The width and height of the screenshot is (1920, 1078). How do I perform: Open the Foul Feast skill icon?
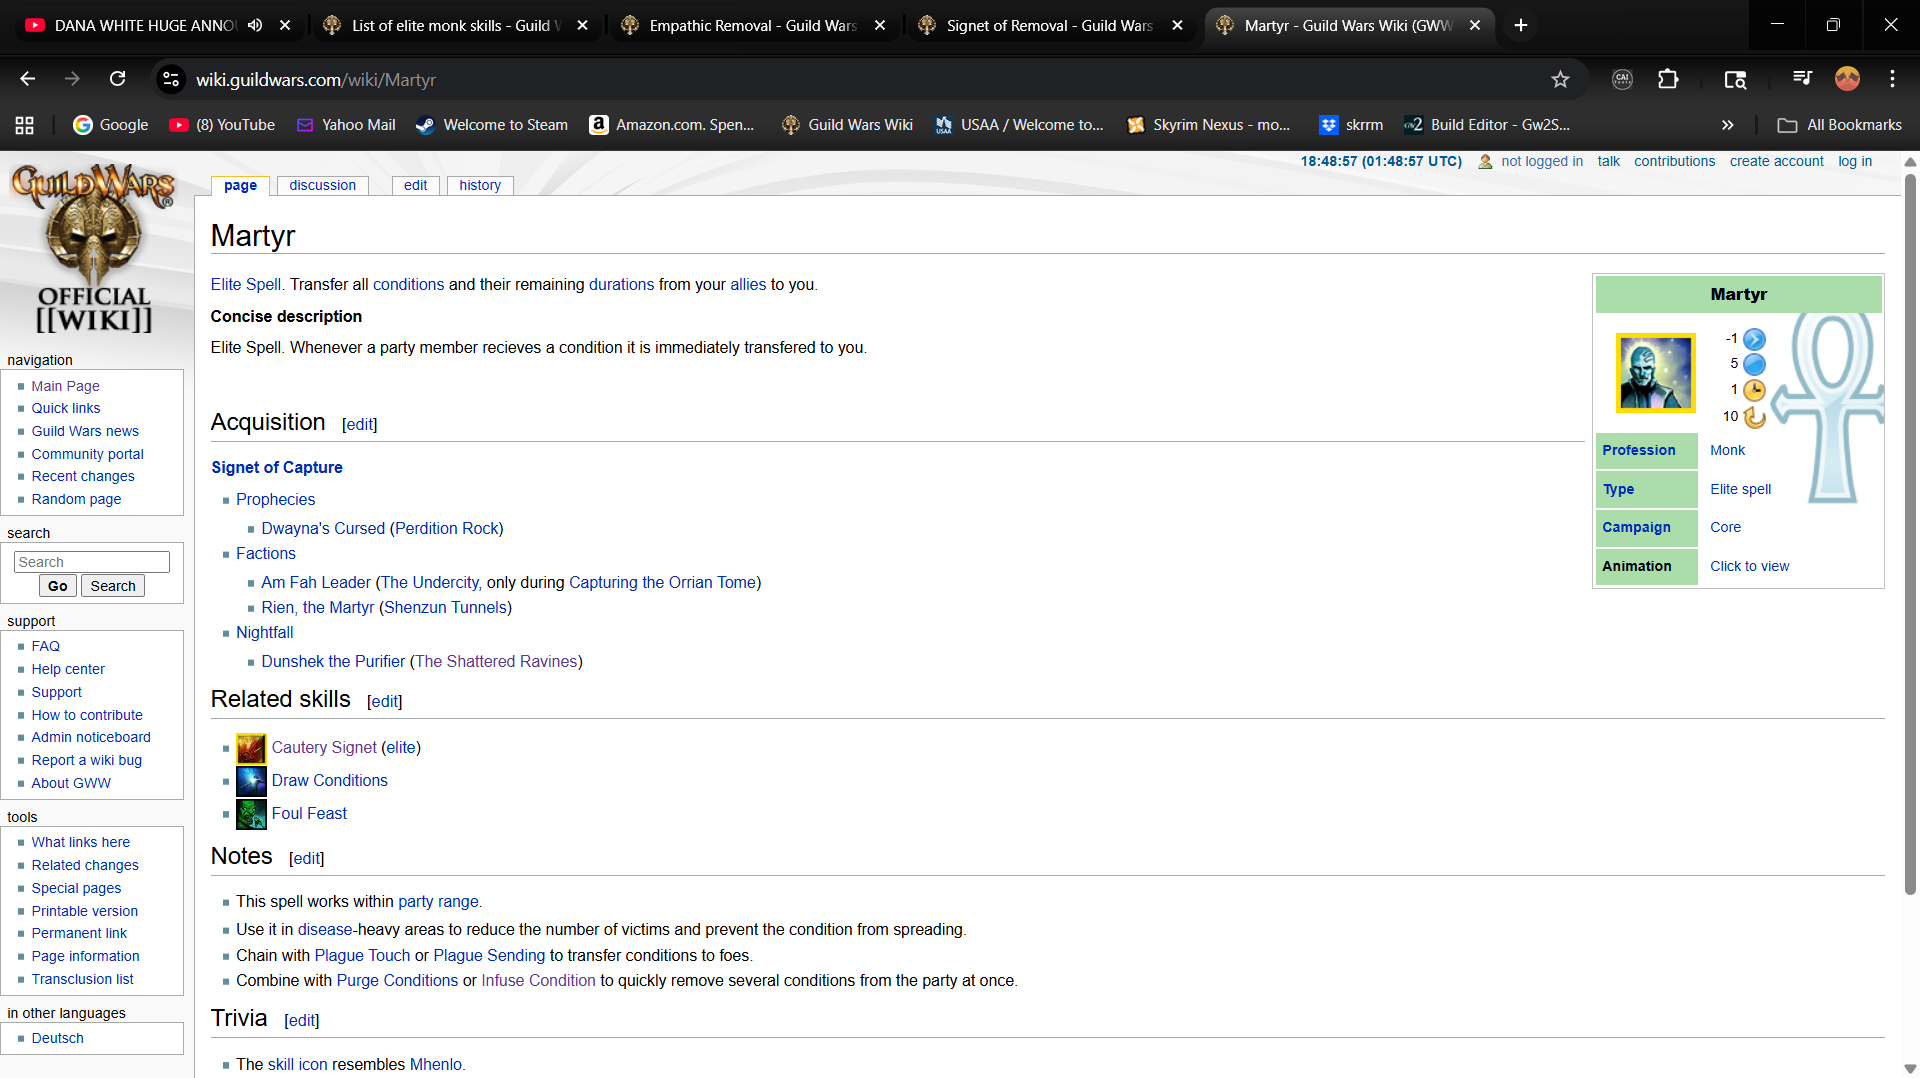click(x=251, y=814)
